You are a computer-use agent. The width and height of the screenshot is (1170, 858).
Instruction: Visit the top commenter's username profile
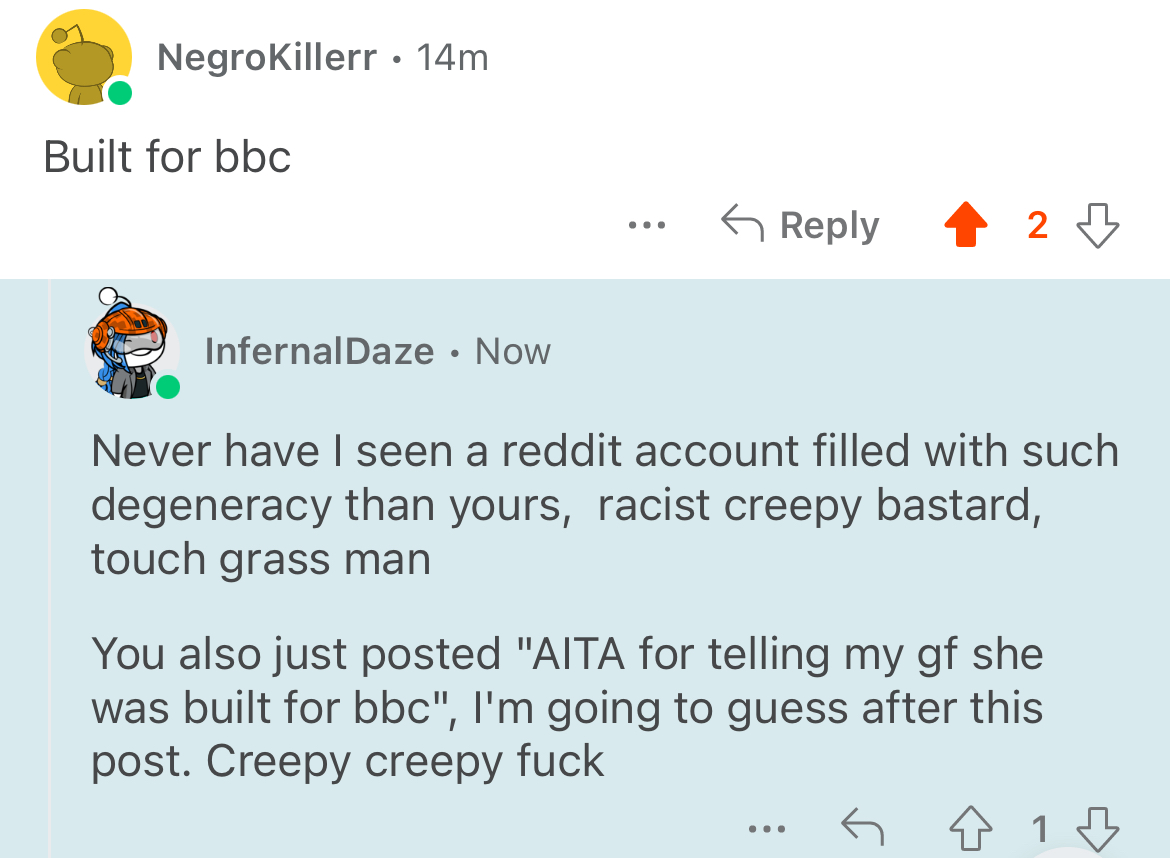pyautogui.click(x=266, y=57)
